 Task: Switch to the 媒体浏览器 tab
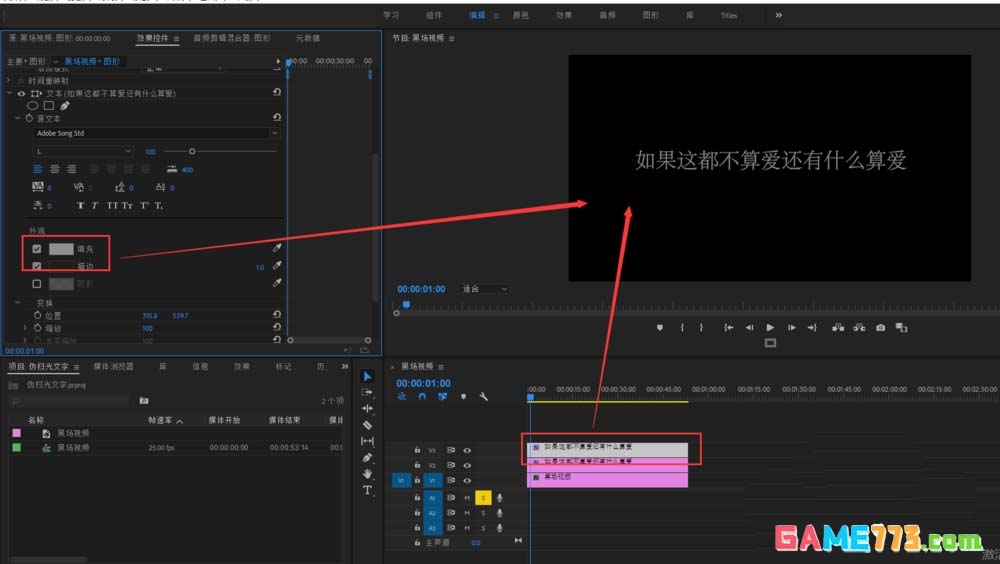113,366
